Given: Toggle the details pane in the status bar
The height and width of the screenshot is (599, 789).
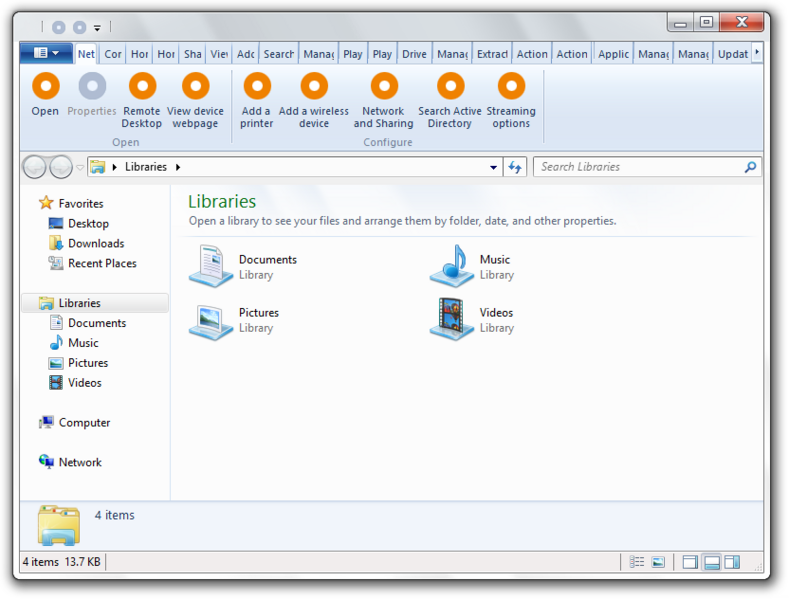Looking at the screenshot, I should (712, 562).
